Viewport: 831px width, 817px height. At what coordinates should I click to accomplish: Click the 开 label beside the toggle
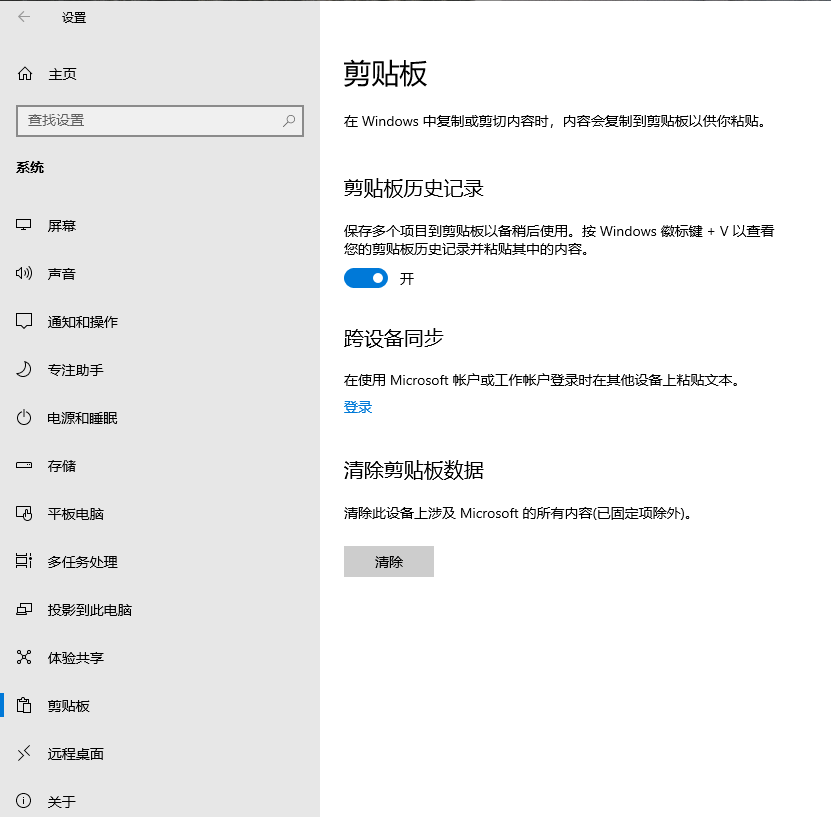[406, 279]
